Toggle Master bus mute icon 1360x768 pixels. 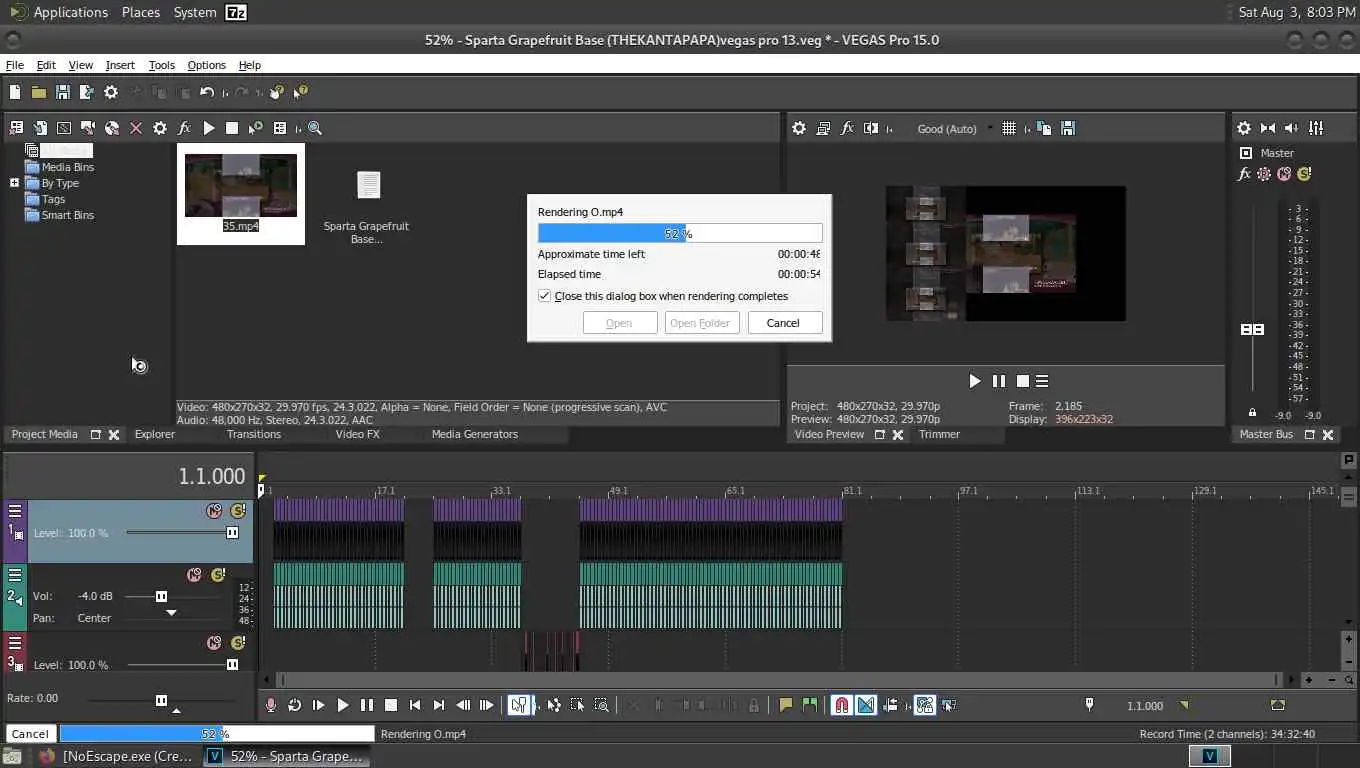(x=1284, y=174)
